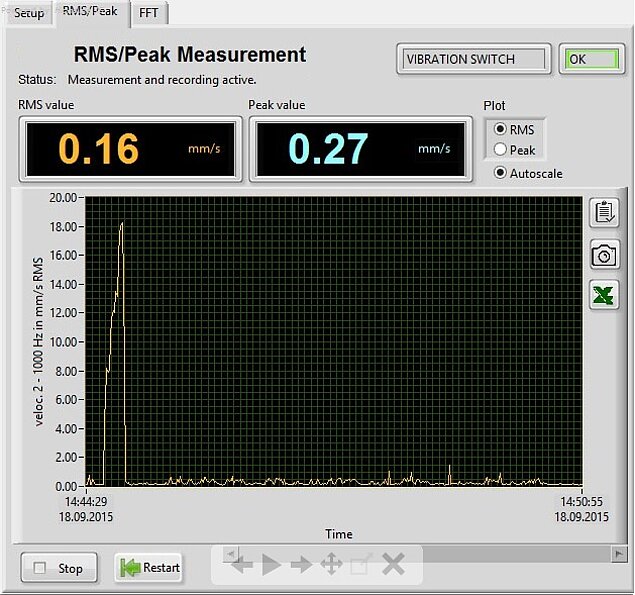Click the green OK status indicator
Image resolution: width=635 pixels, height=595 pixels.
(x=592, y=59)
